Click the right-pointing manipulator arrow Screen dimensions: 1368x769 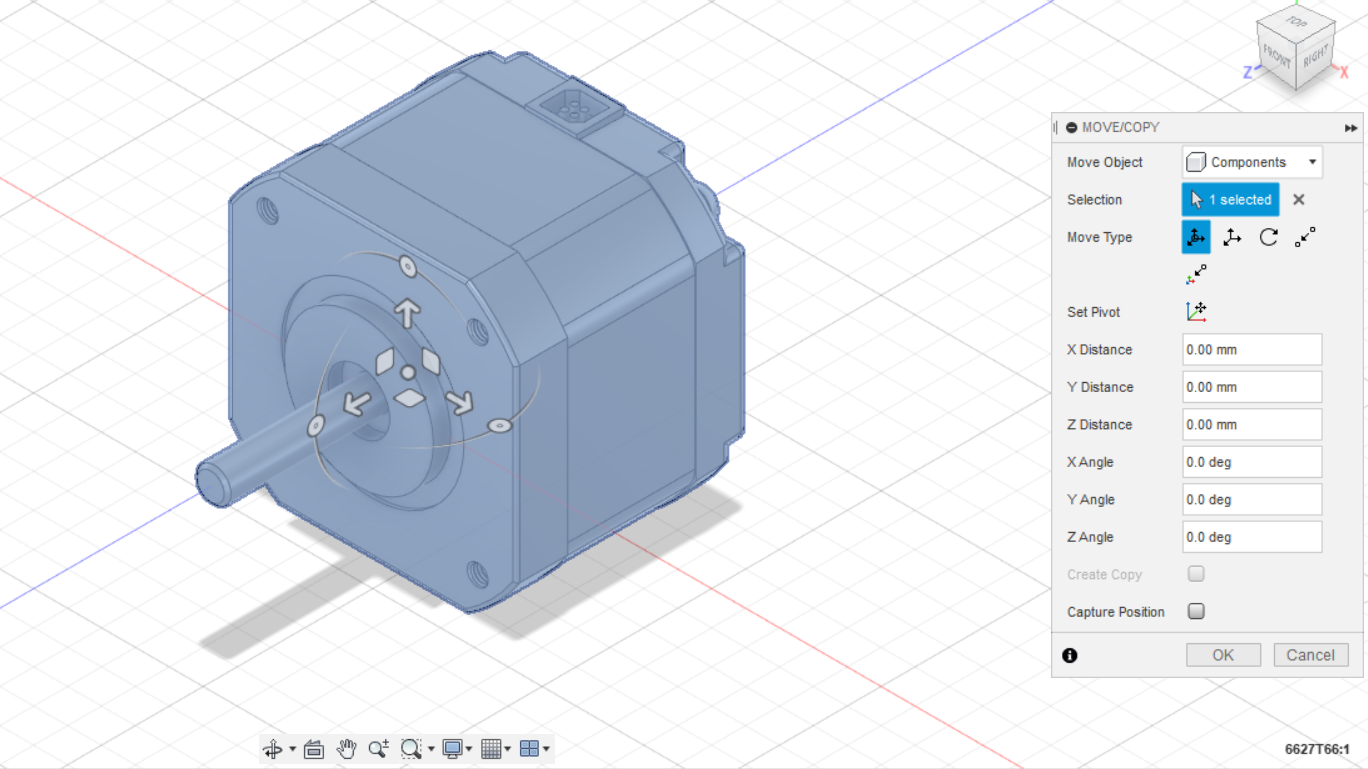coord(459,402)
